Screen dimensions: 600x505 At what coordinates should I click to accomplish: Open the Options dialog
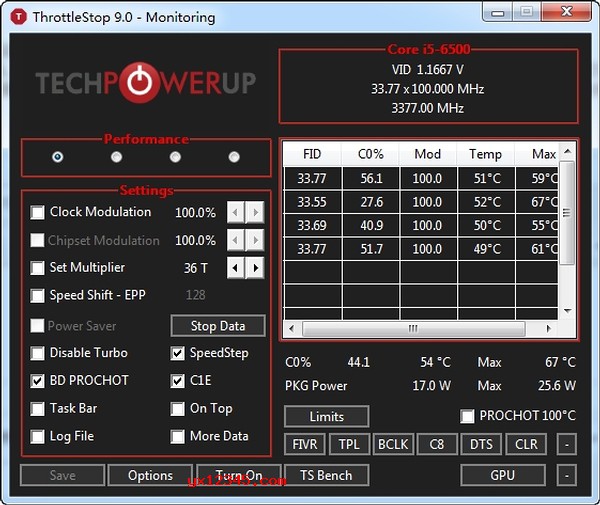click(150, 475)
